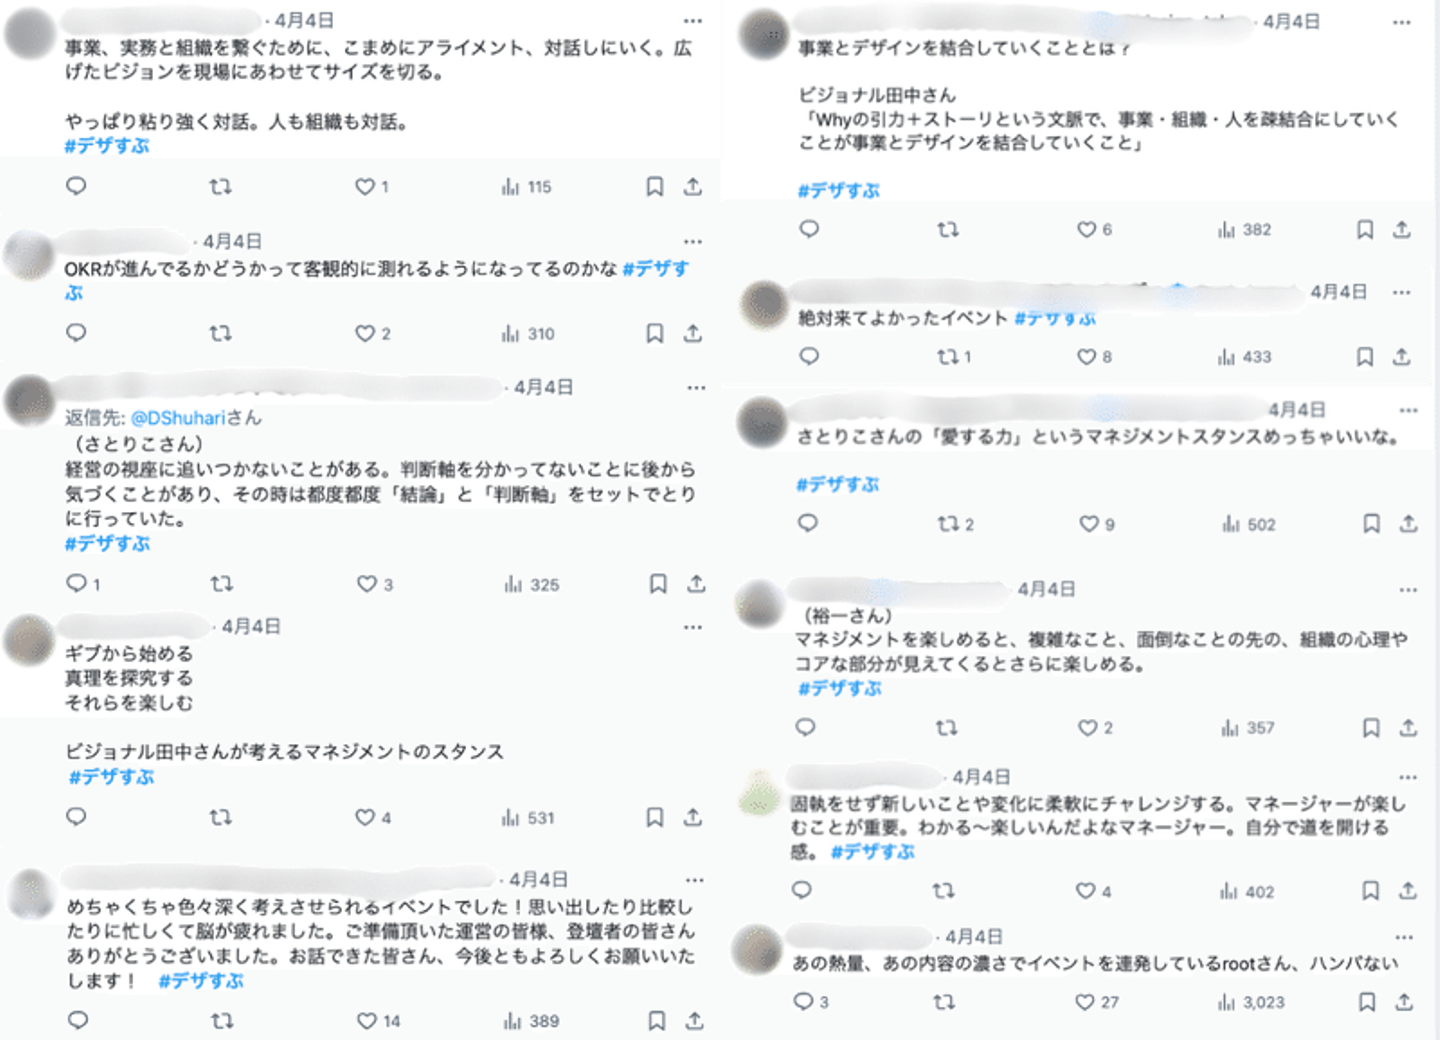
Task: Open more options on the 3,023-view tweet
Action: pyautogui.click(x=1404, y=937)
